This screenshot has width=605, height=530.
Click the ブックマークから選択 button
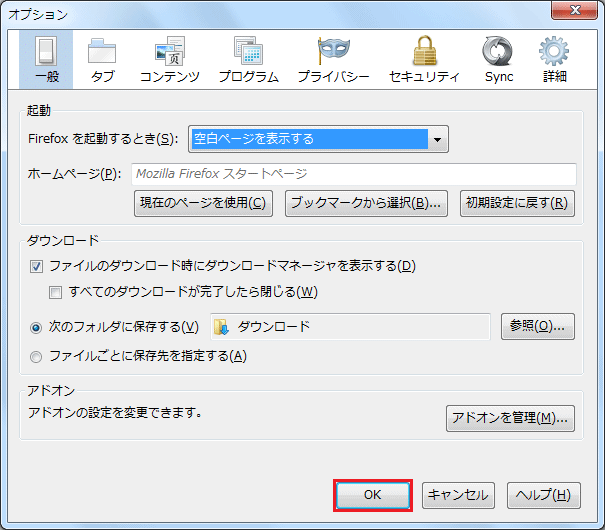[x=365, y=203]
